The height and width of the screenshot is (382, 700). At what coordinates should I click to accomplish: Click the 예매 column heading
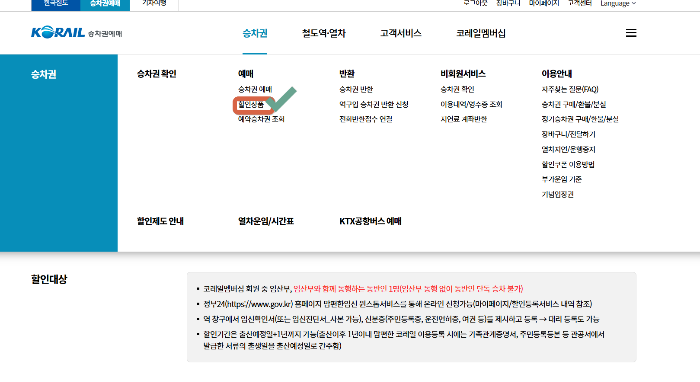pyautogui.click(x=246, y=74)
